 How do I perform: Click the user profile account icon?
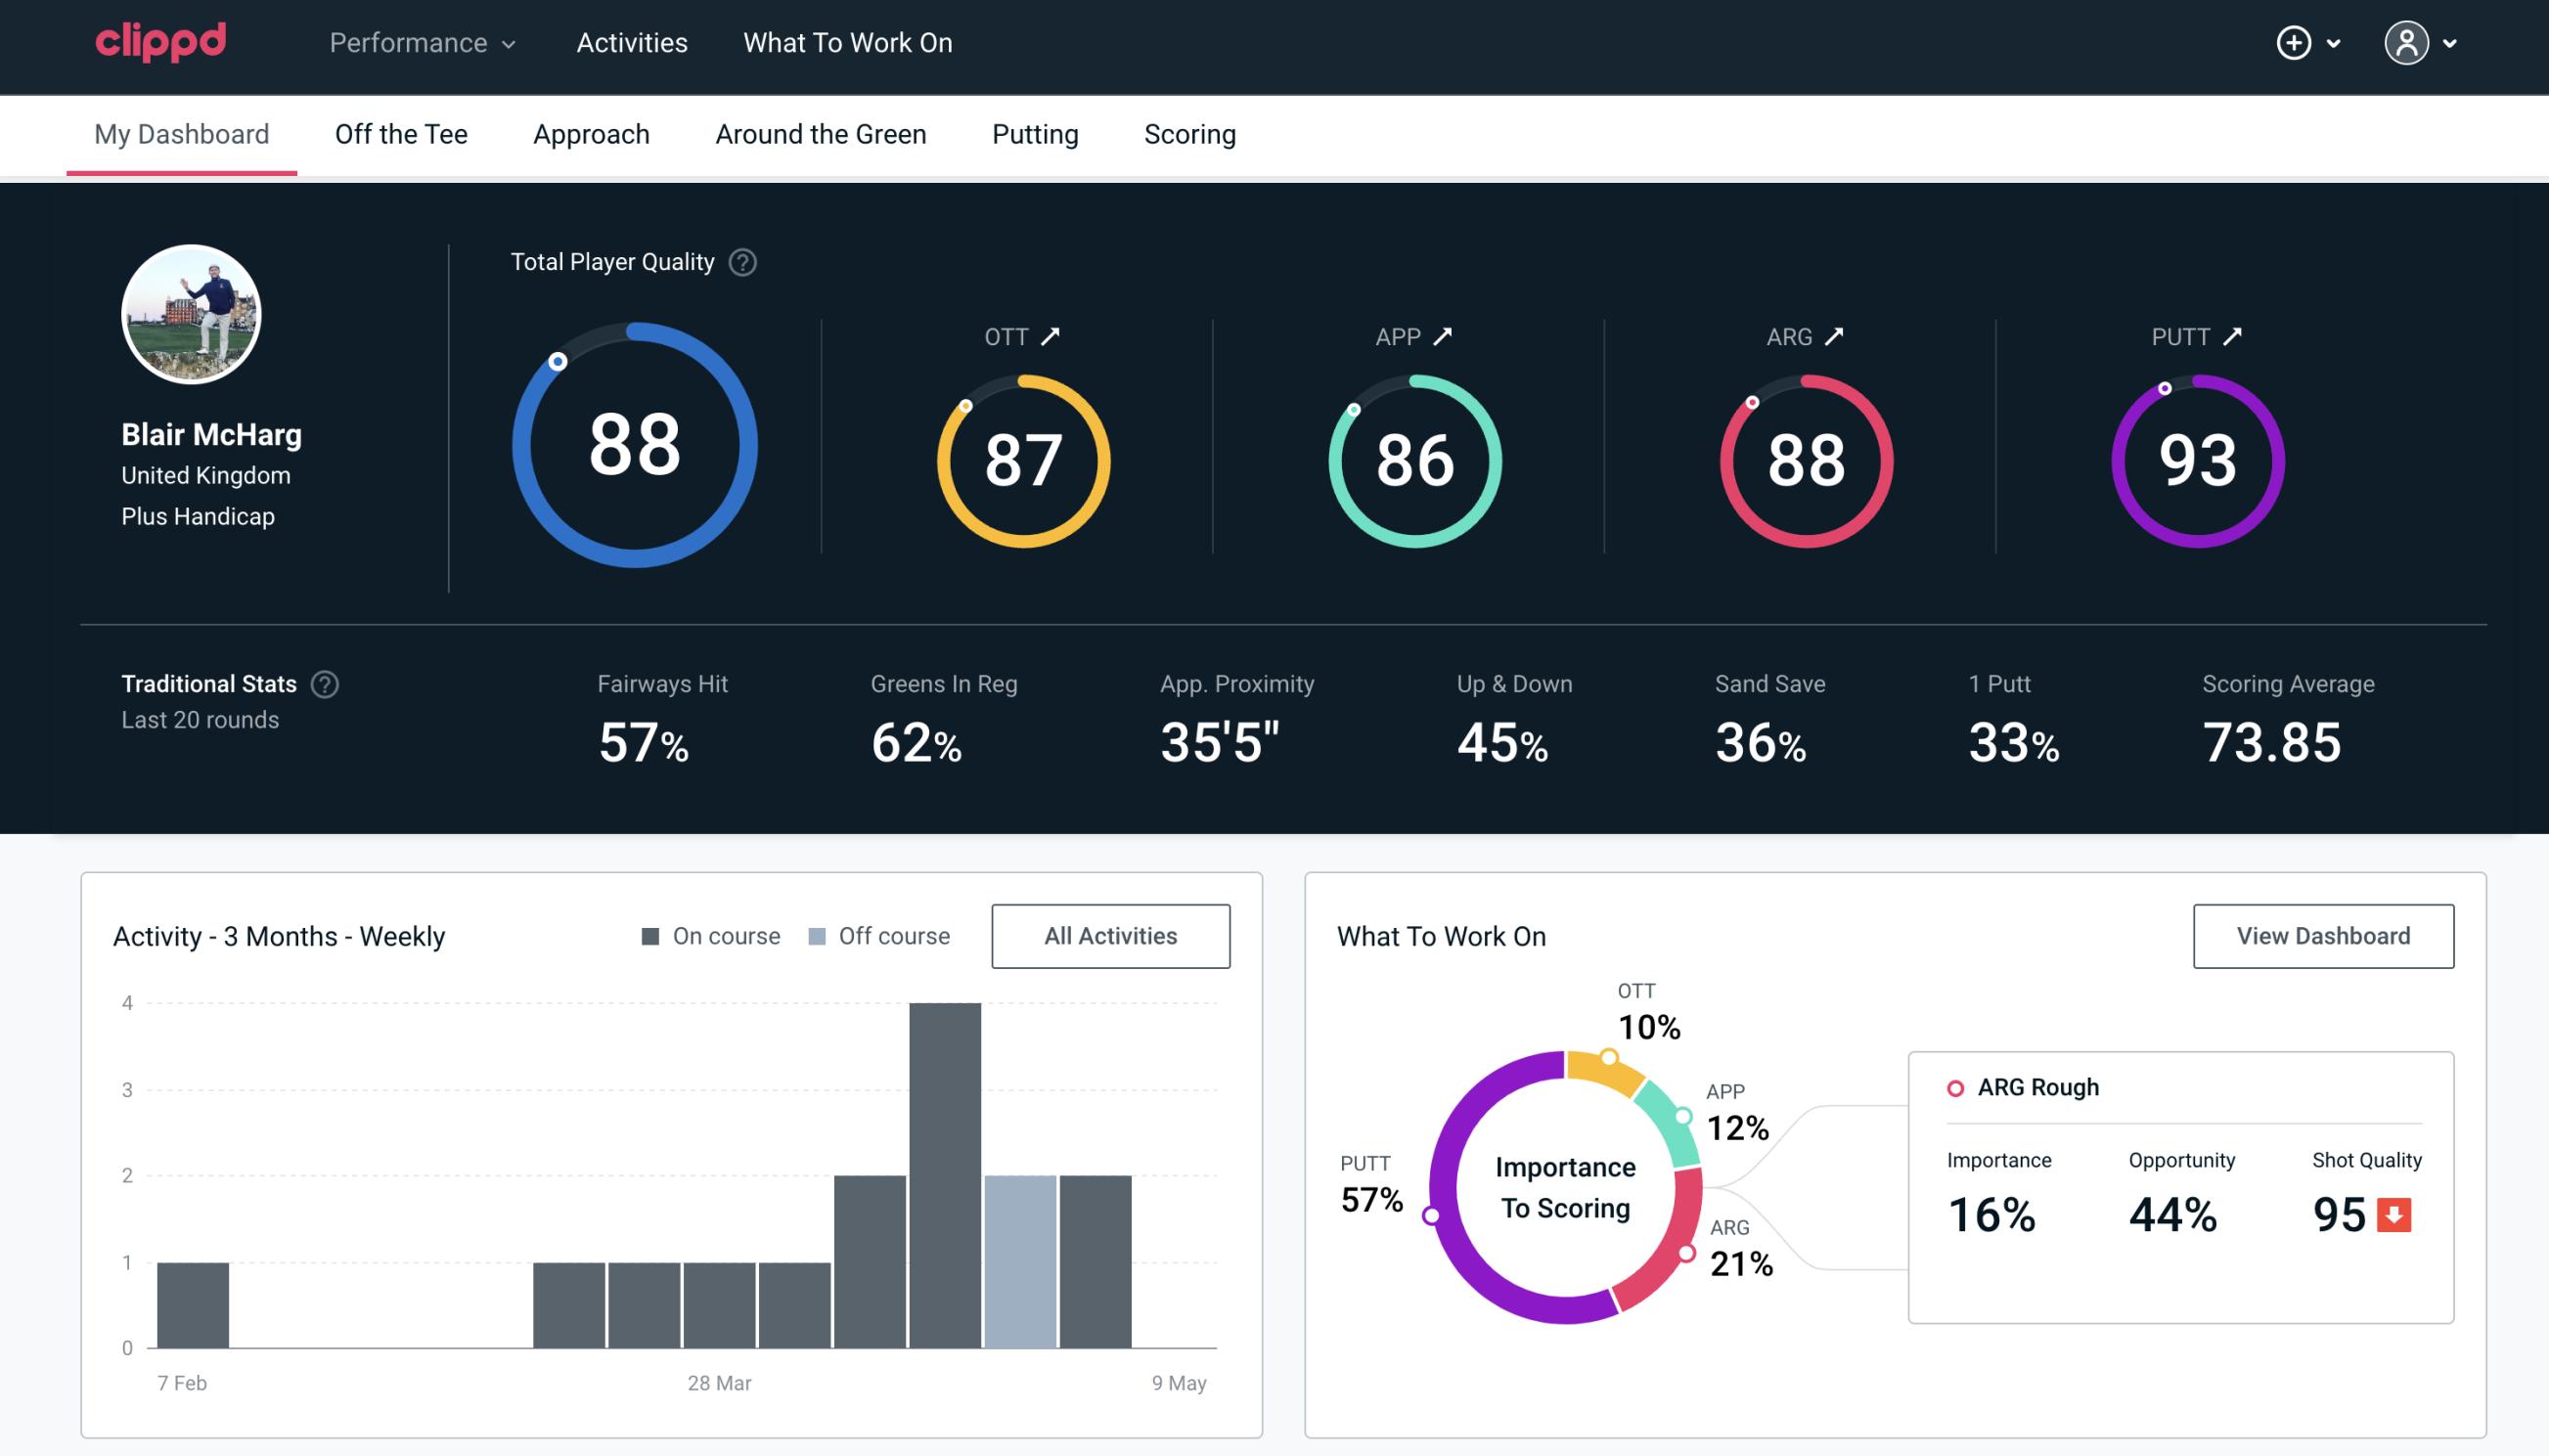tap(2405, 42)
